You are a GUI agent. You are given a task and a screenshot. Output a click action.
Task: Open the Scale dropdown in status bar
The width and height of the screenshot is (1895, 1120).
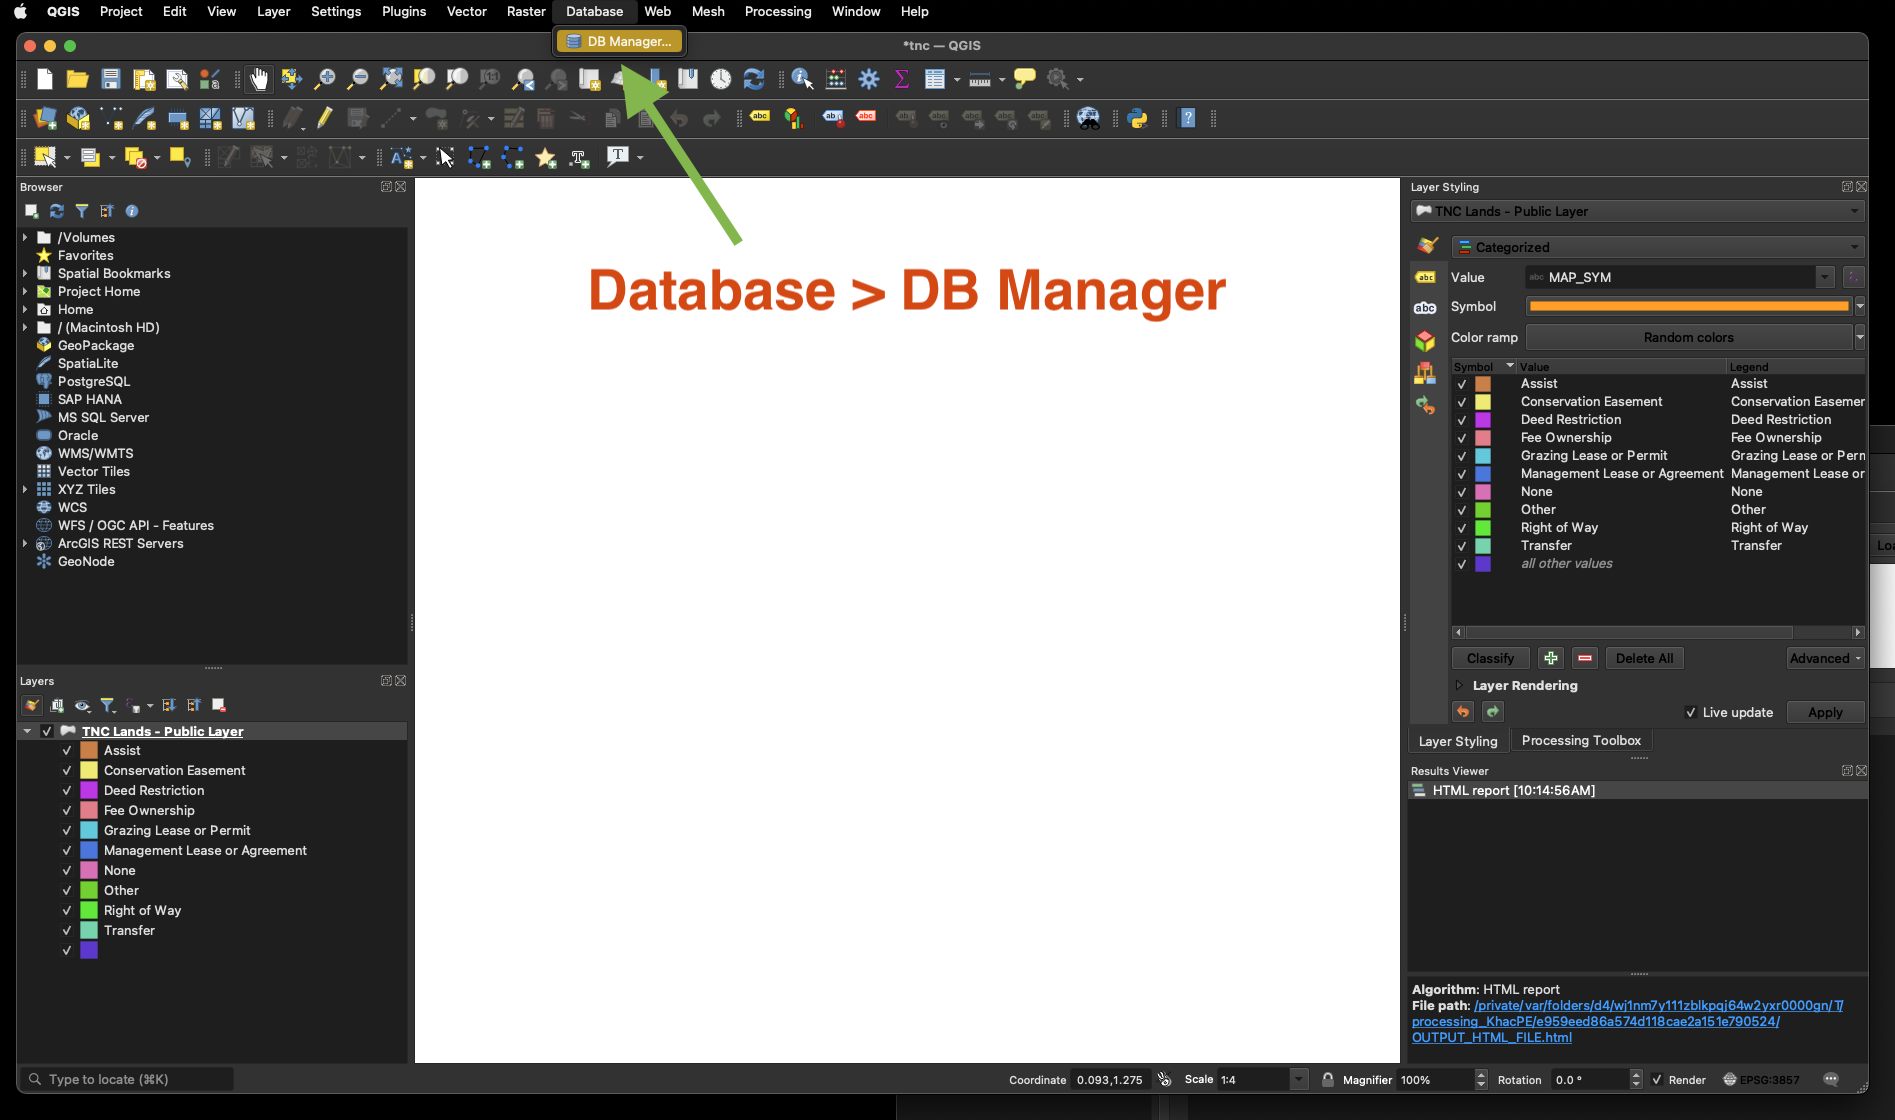tap(1299, 1079)
